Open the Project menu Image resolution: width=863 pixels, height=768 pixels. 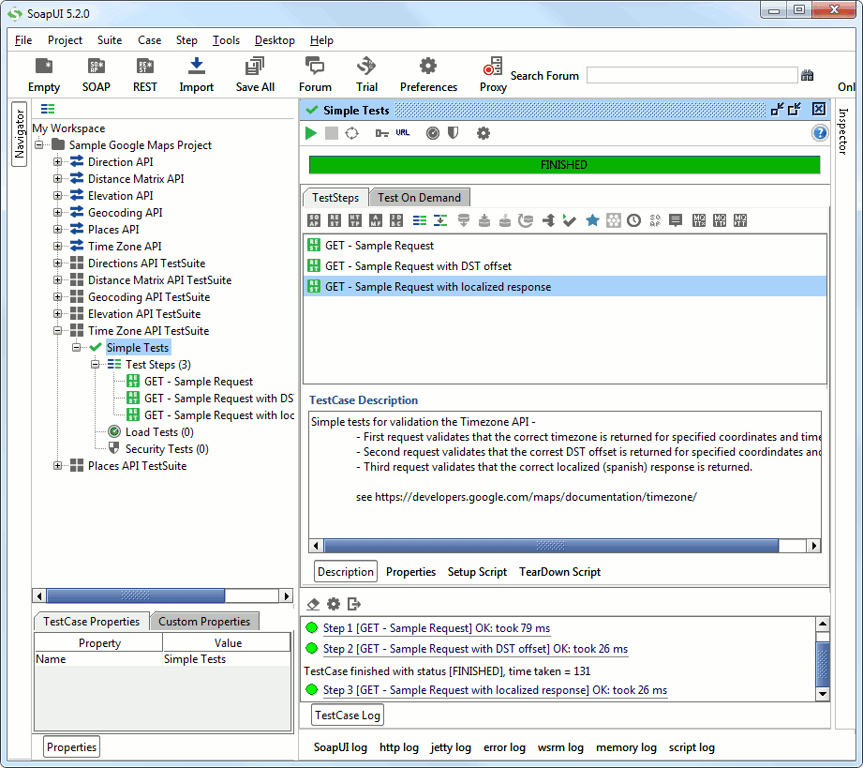click(x=65, y=40)
